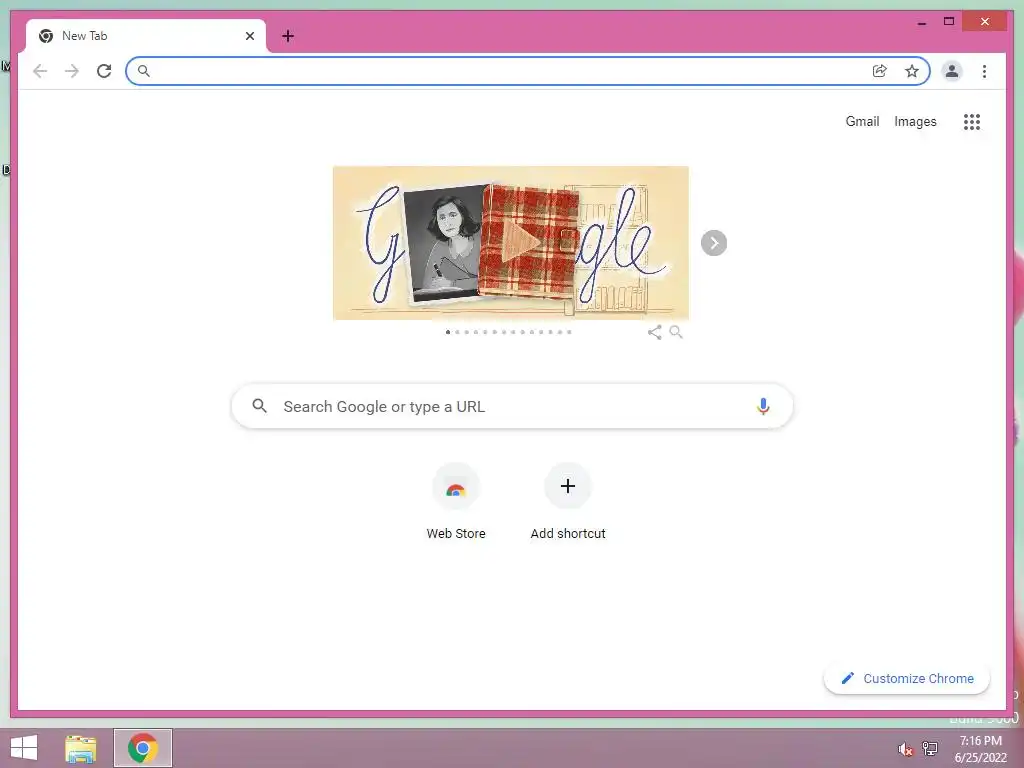1024x768 pixels.
Task: Start voice search with the microphone
Action: click(763, 406)
